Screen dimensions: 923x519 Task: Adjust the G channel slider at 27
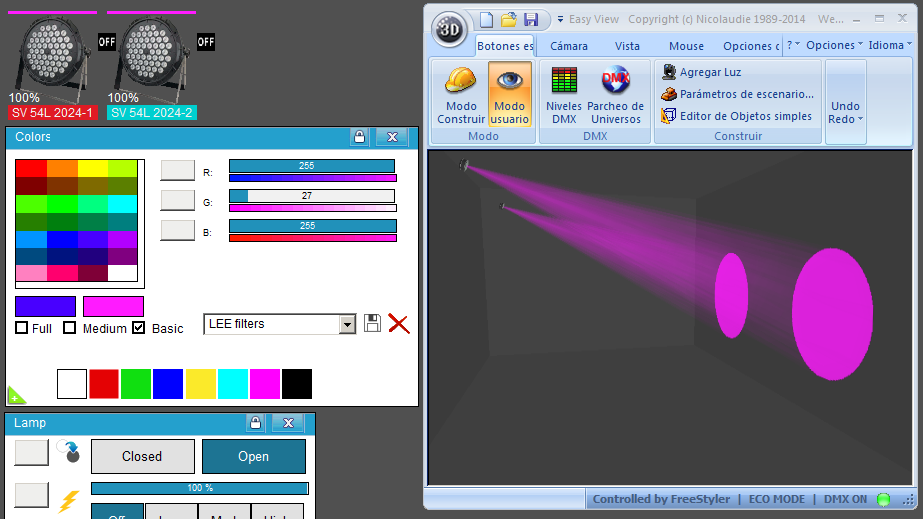pos(312,196)
